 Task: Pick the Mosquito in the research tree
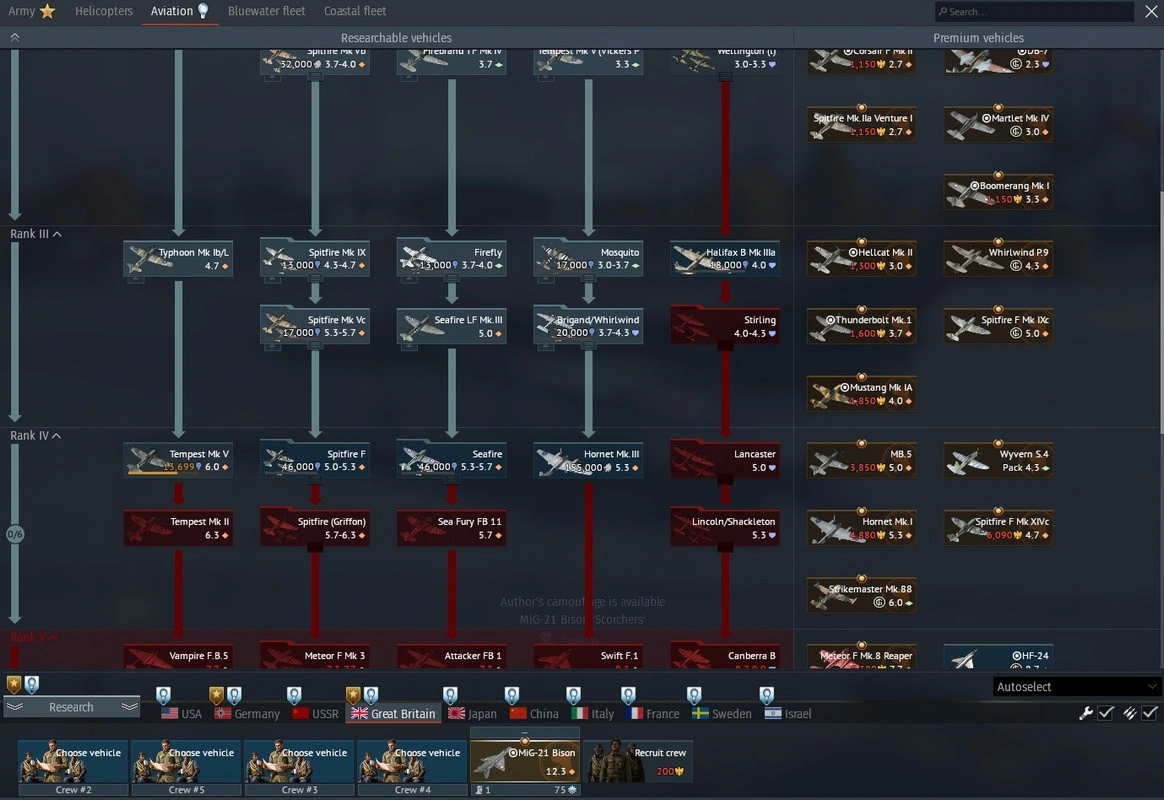(x=588, y=259)
